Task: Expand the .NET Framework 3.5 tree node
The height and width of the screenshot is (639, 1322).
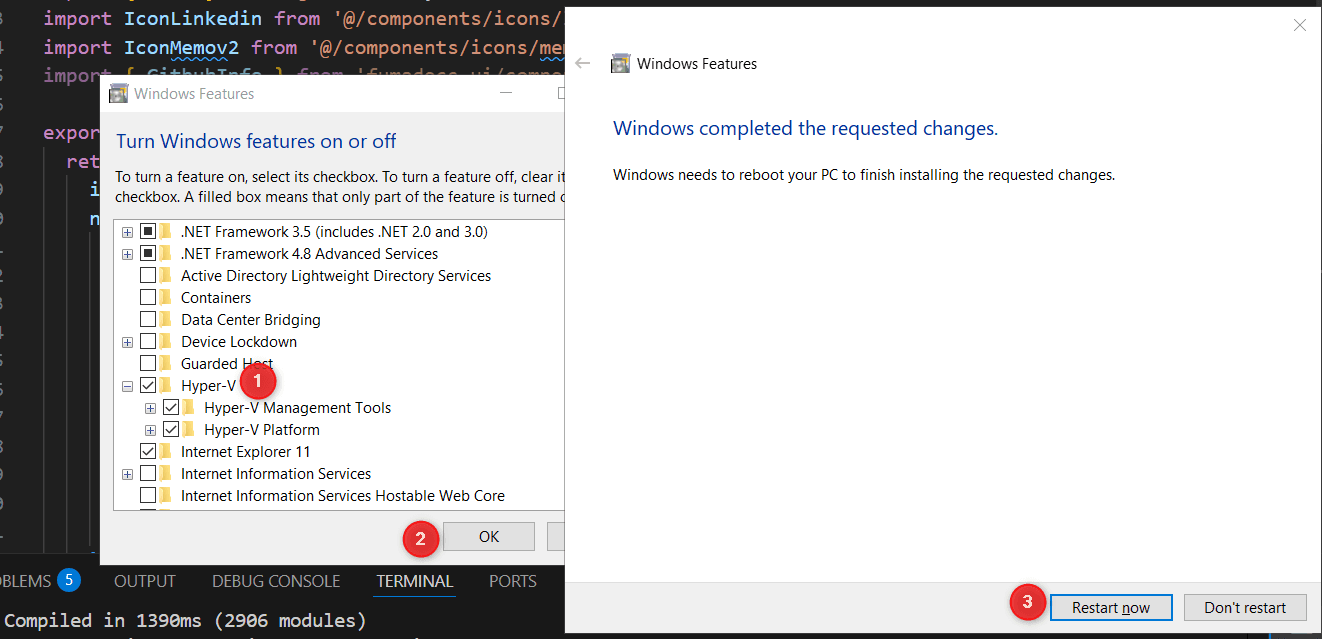Action: point(127,232)
